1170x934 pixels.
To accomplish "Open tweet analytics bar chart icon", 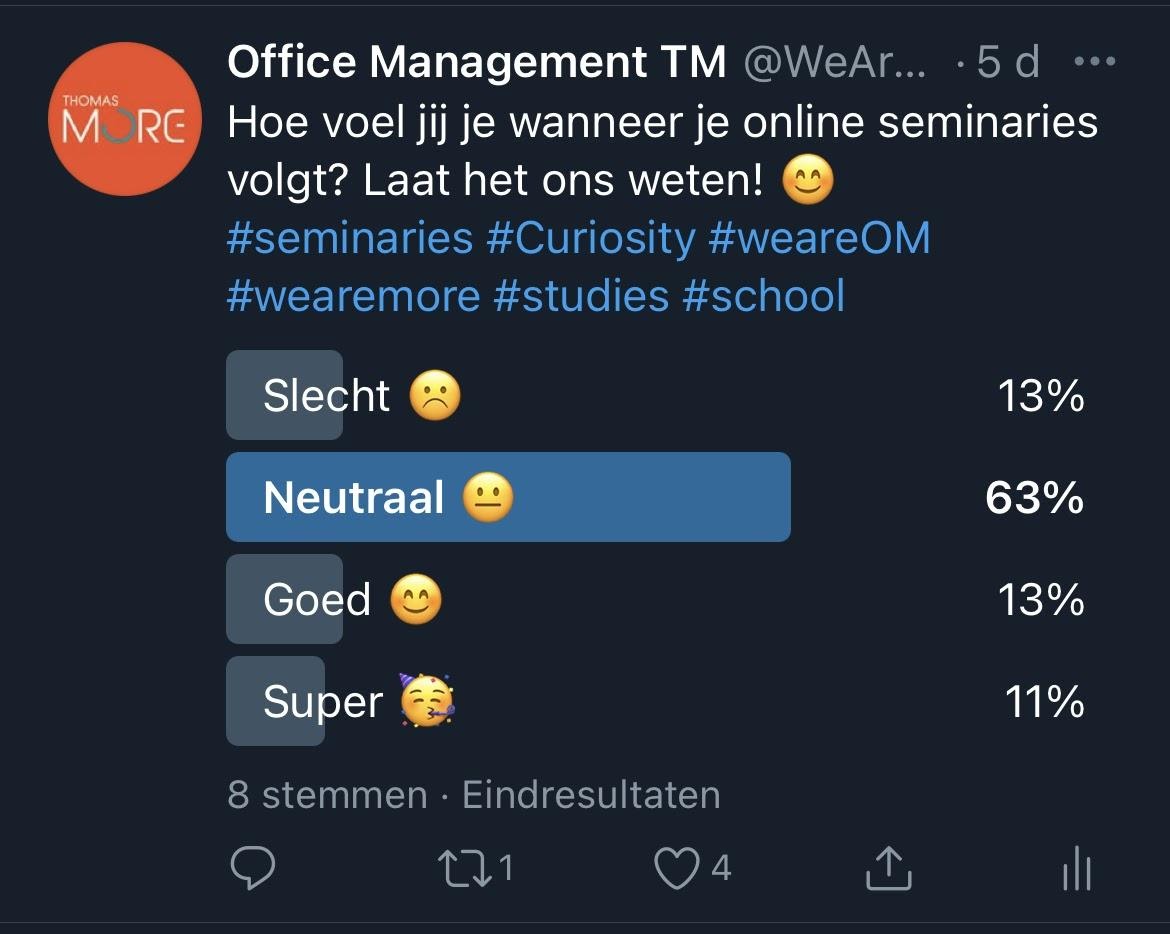I will 1076,868.
